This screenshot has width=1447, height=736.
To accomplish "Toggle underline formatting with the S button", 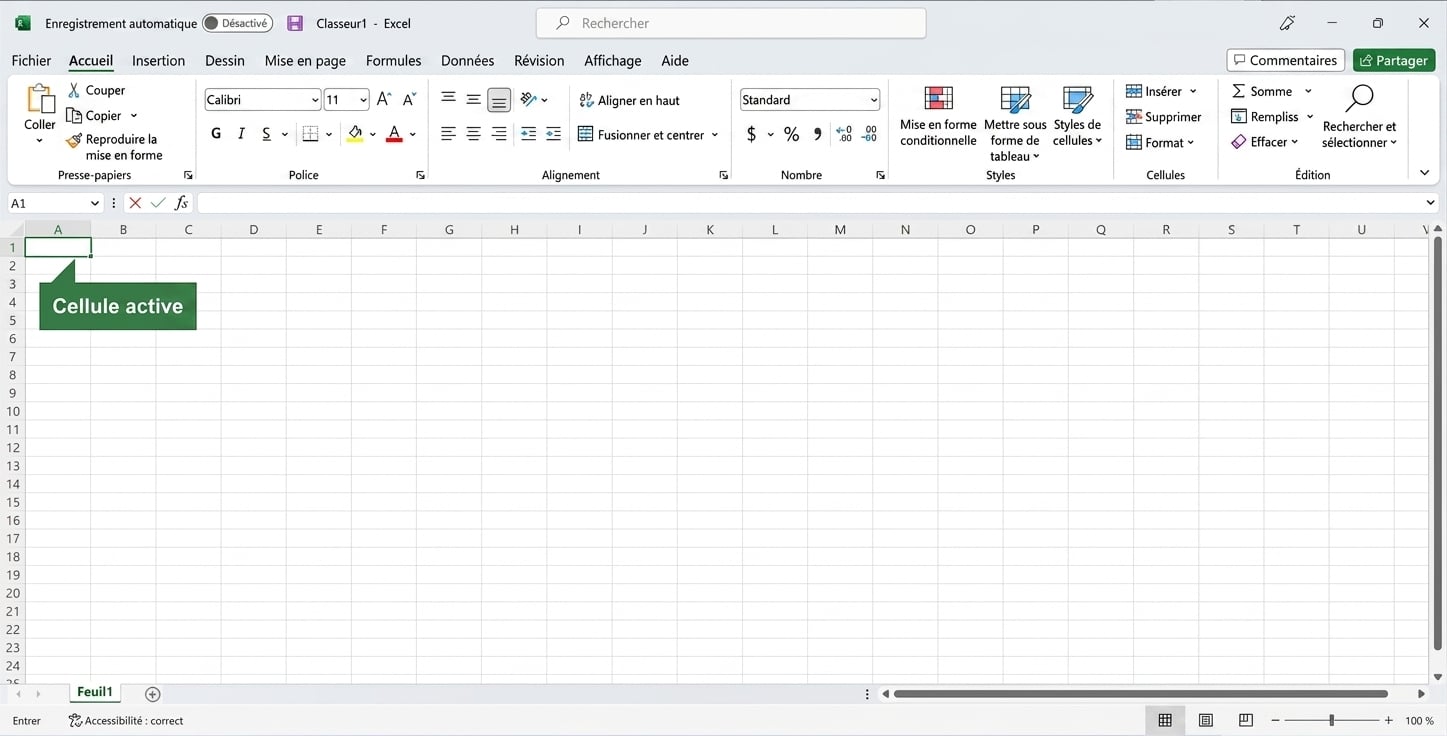I will point(266,134).
